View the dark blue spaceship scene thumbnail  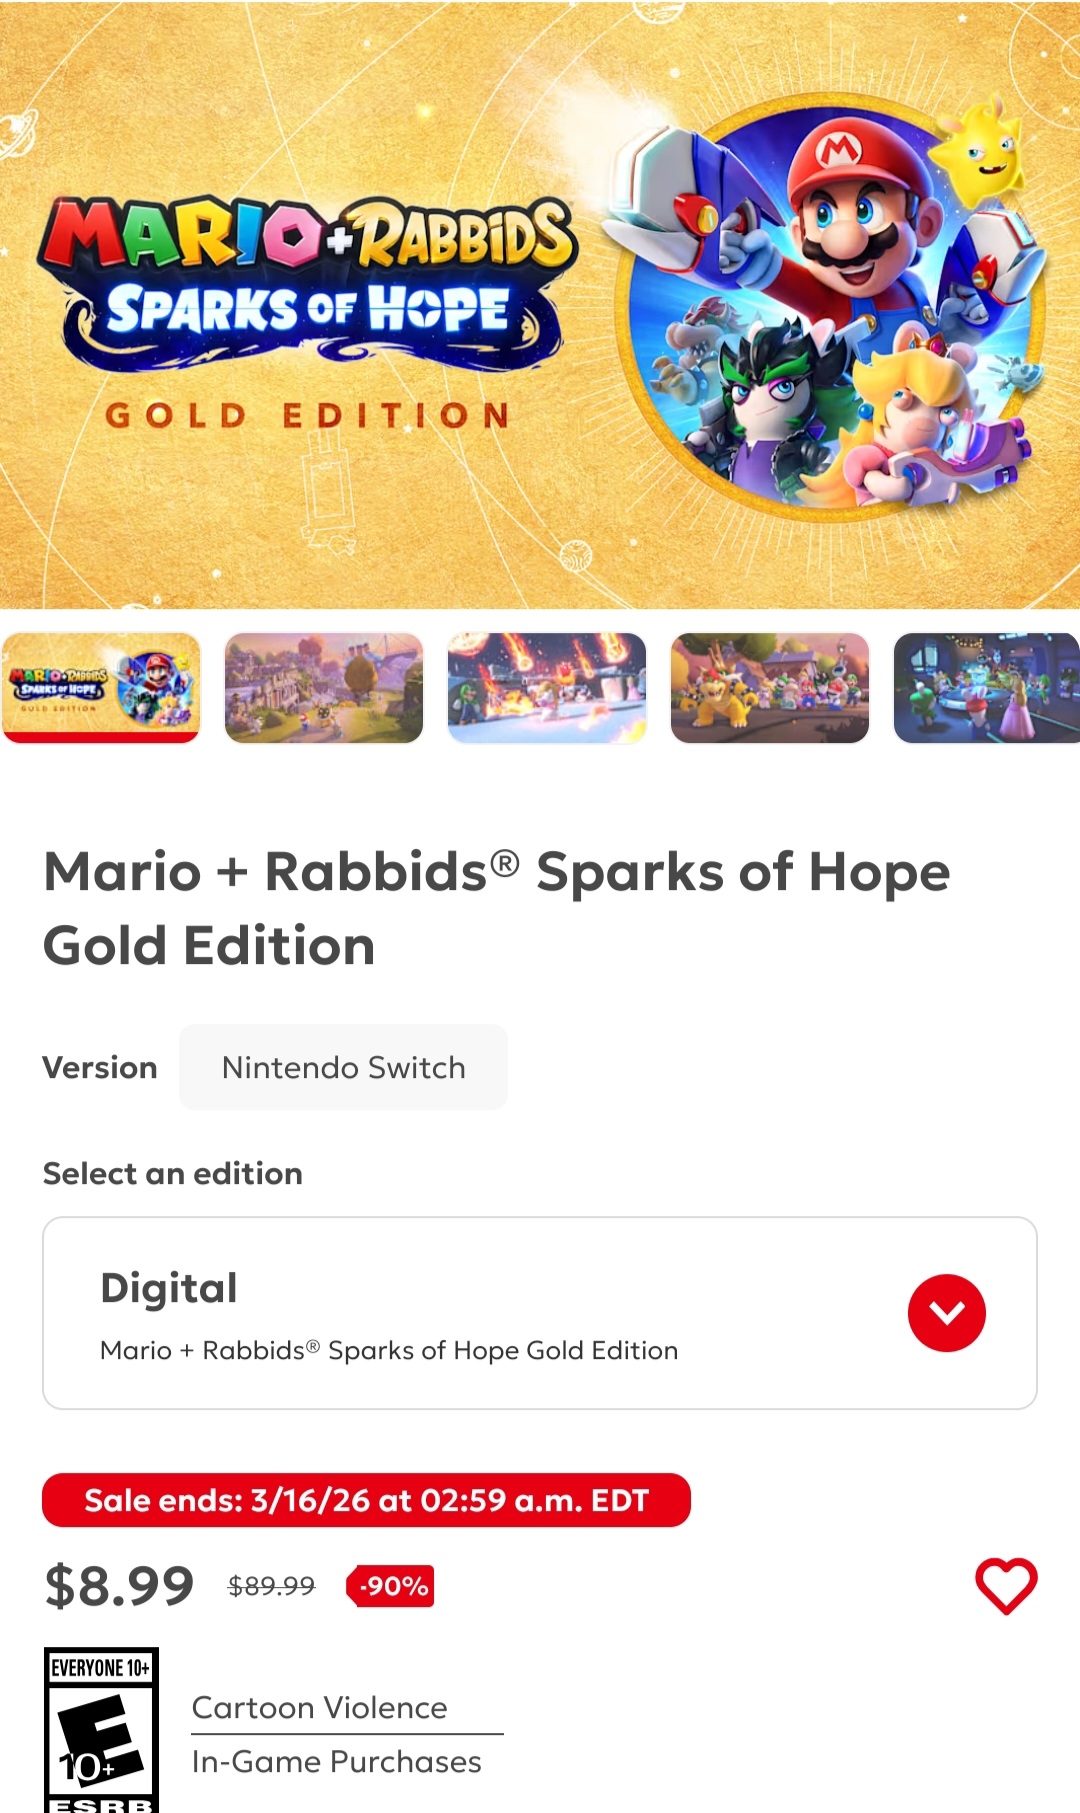coord(987,688)
